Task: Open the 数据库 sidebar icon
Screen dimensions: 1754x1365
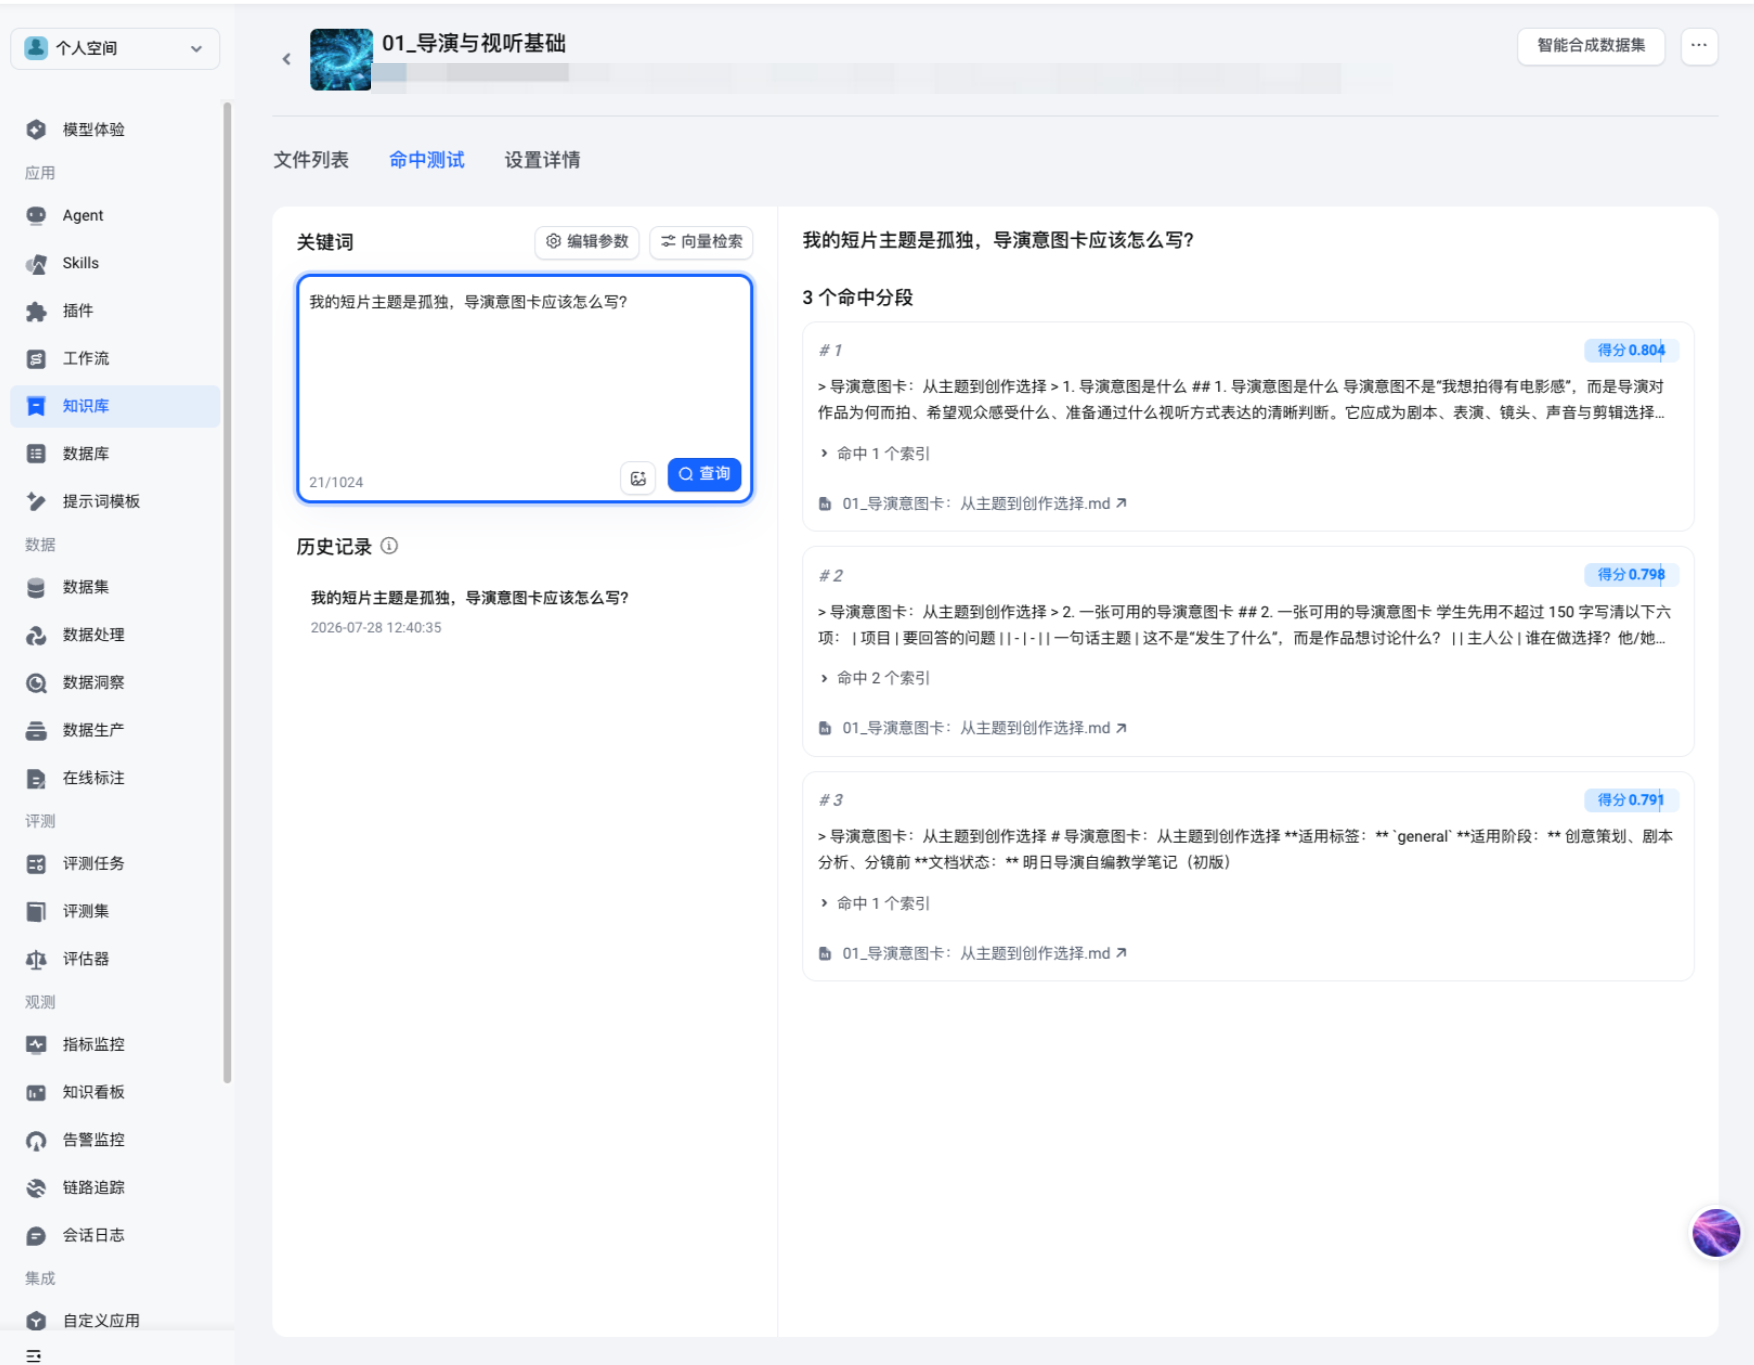Action: (x=36, y=454)
